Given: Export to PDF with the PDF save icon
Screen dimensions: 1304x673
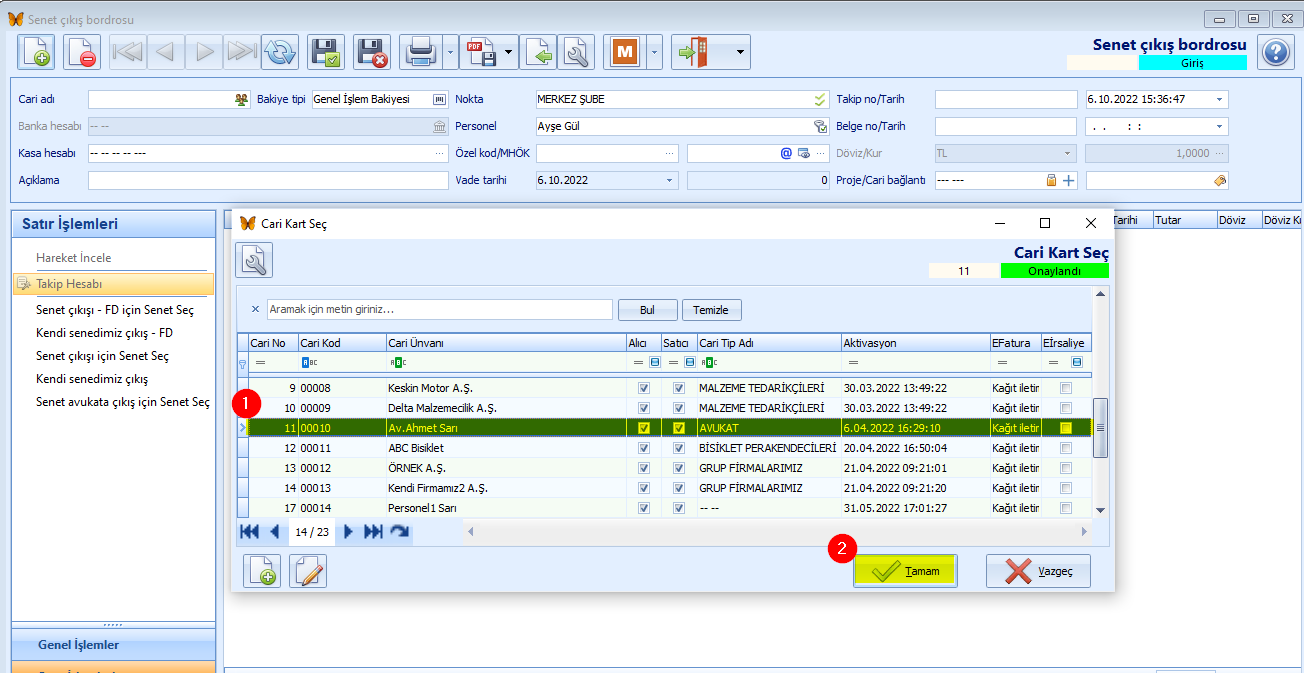Looking at the screenshot, I should click(480, 52).
